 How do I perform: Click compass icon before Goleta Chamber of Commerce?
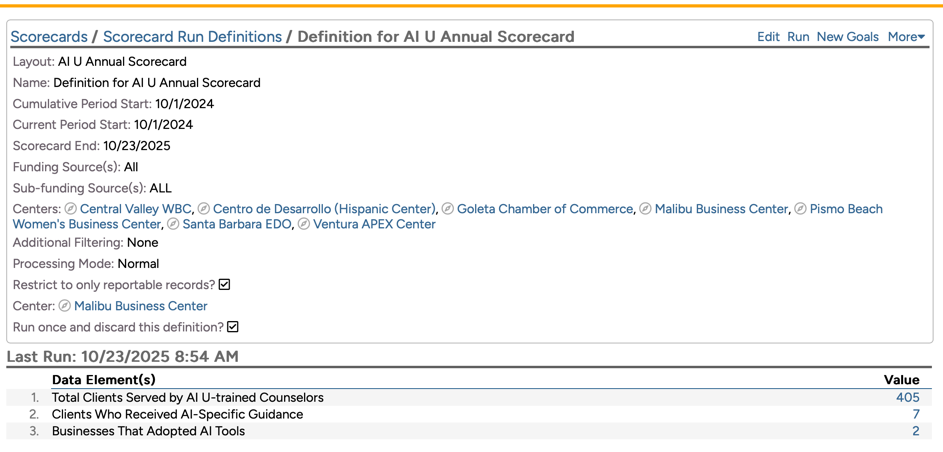coord(448,209)
